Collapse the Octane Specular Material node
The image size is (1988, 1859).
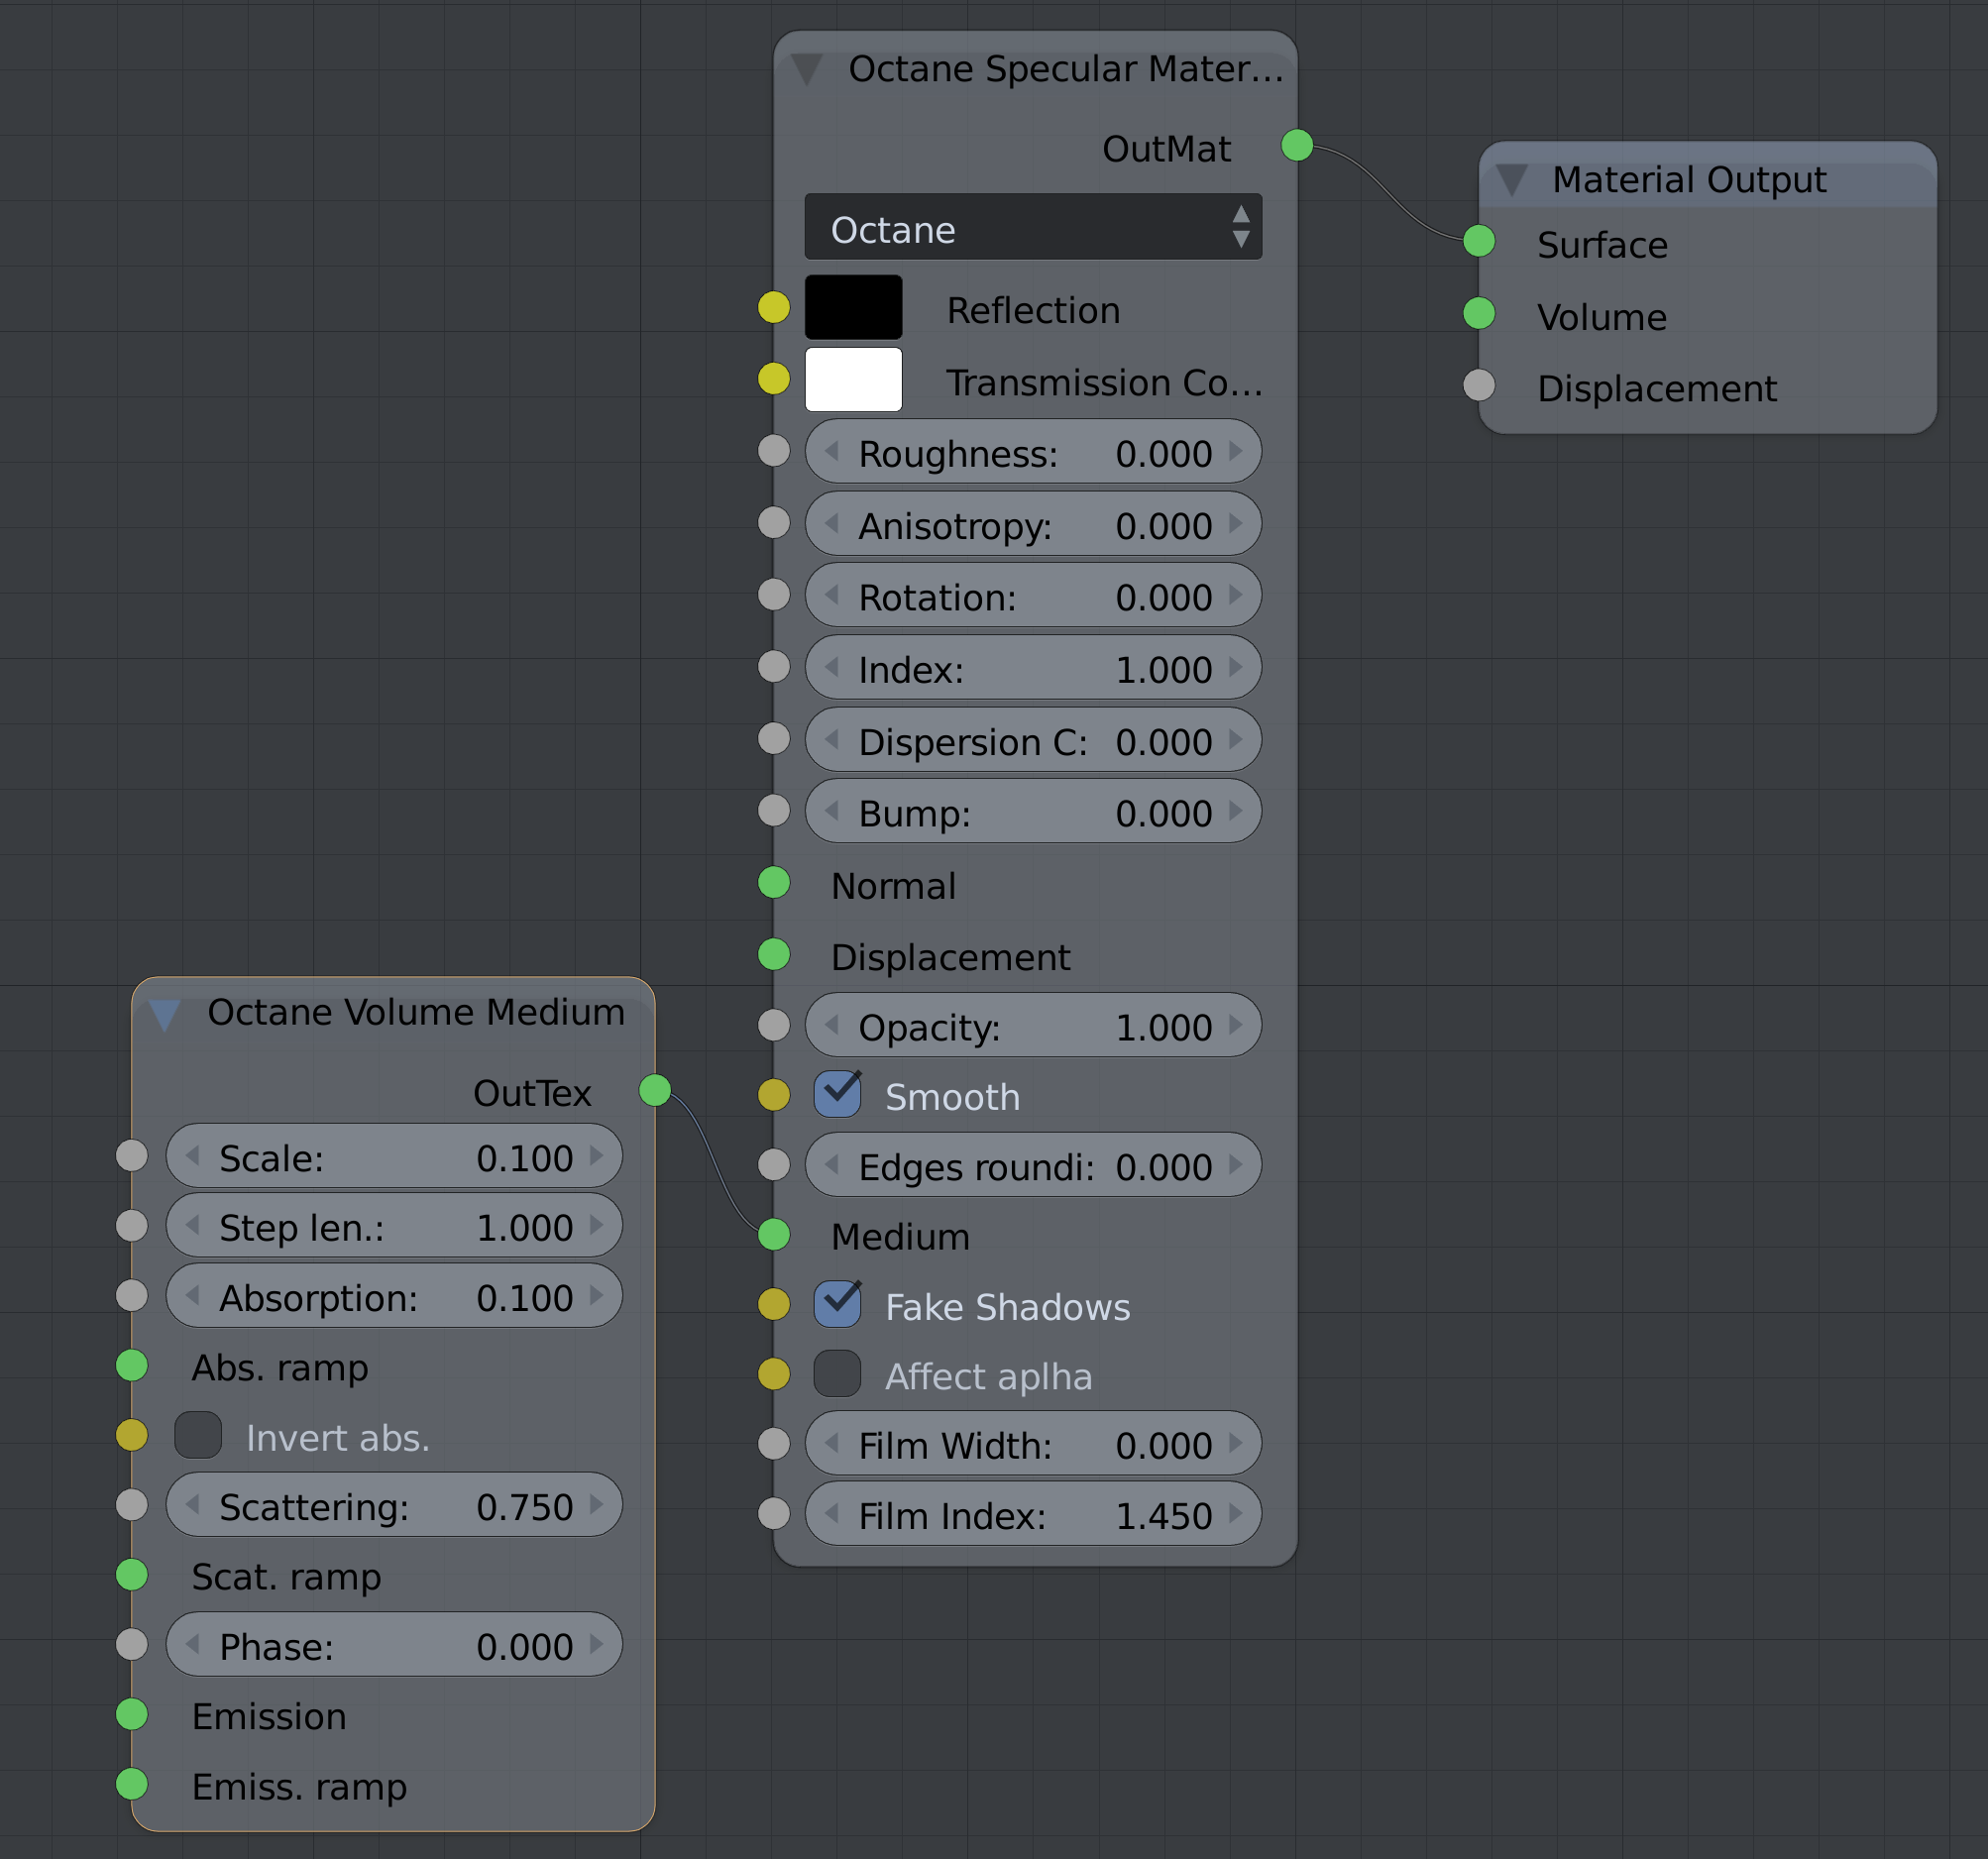[x=807, y=69]
